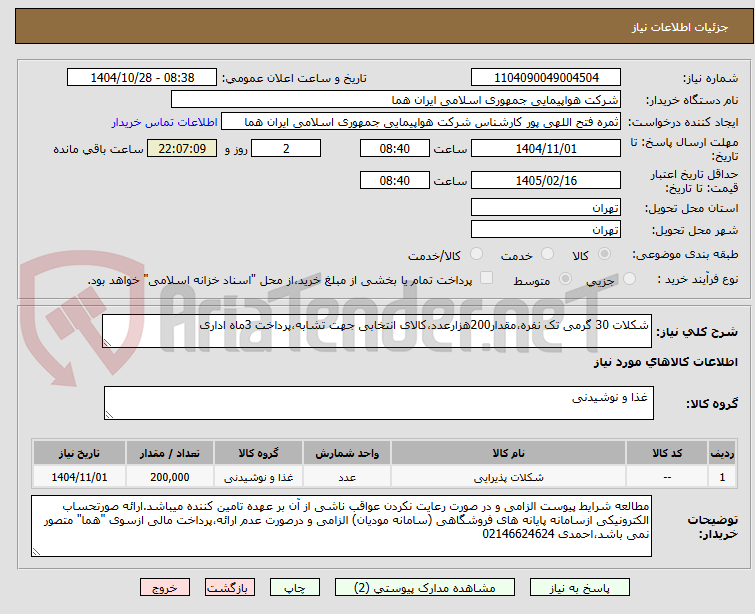Click the remaining time 22:07:09 field
Screen dimensions: 755x614
182,148
